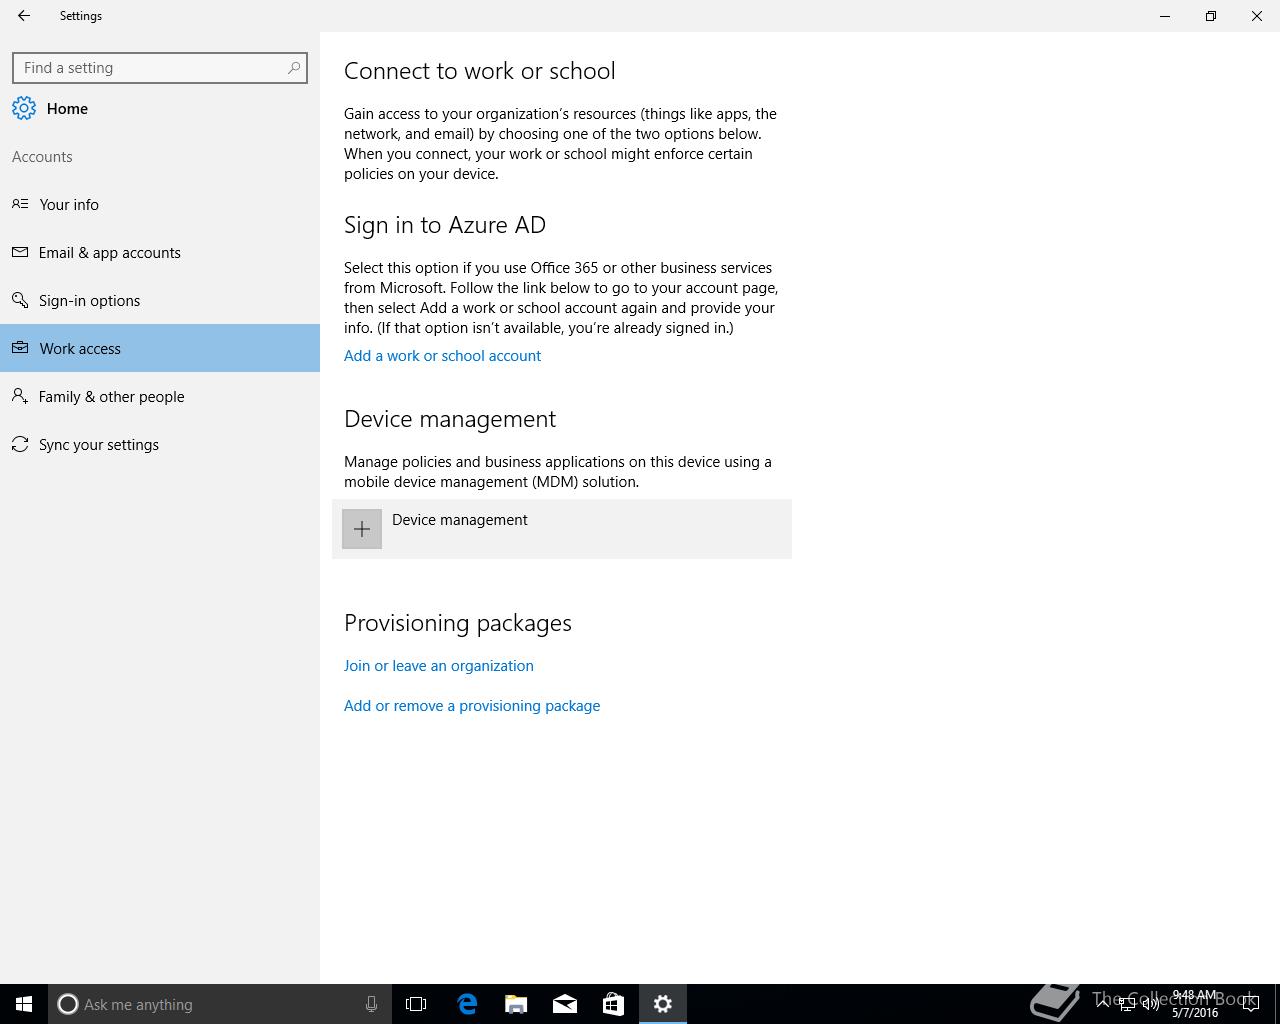Open the Store app from the taskbar
This screenshot has width=1280, height=1024.
click(x=613, y=1004)
